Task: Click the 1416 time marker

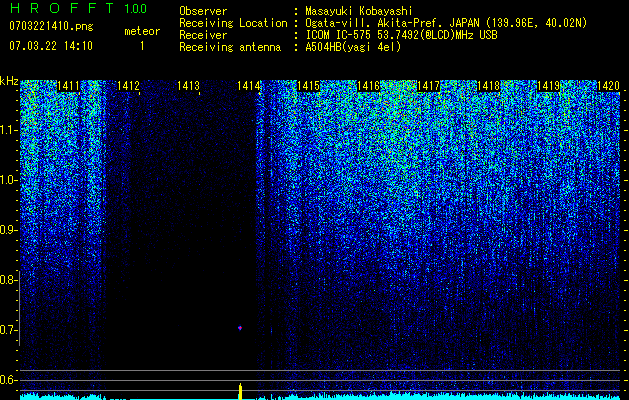Action: (368, 86)
